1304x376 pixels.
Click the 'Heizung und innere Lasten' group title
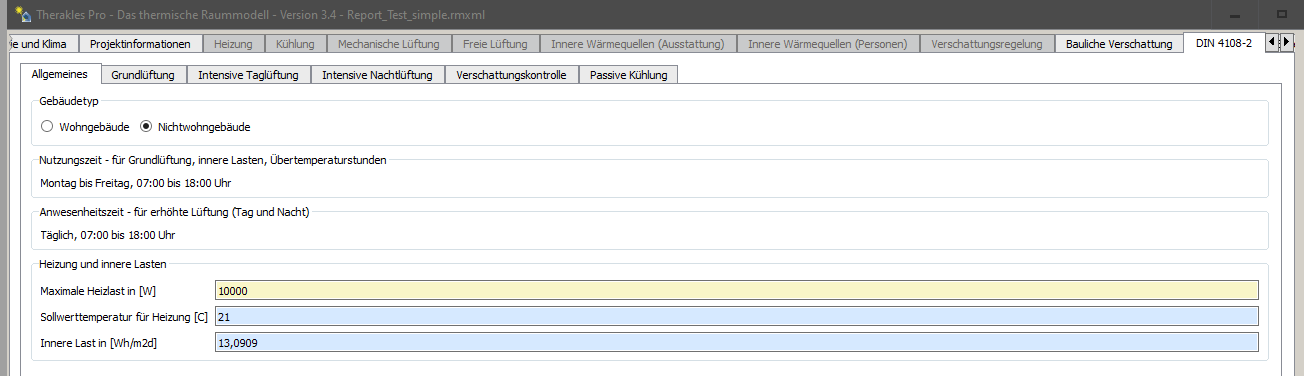pyautogui.click(x=102, y=264)
